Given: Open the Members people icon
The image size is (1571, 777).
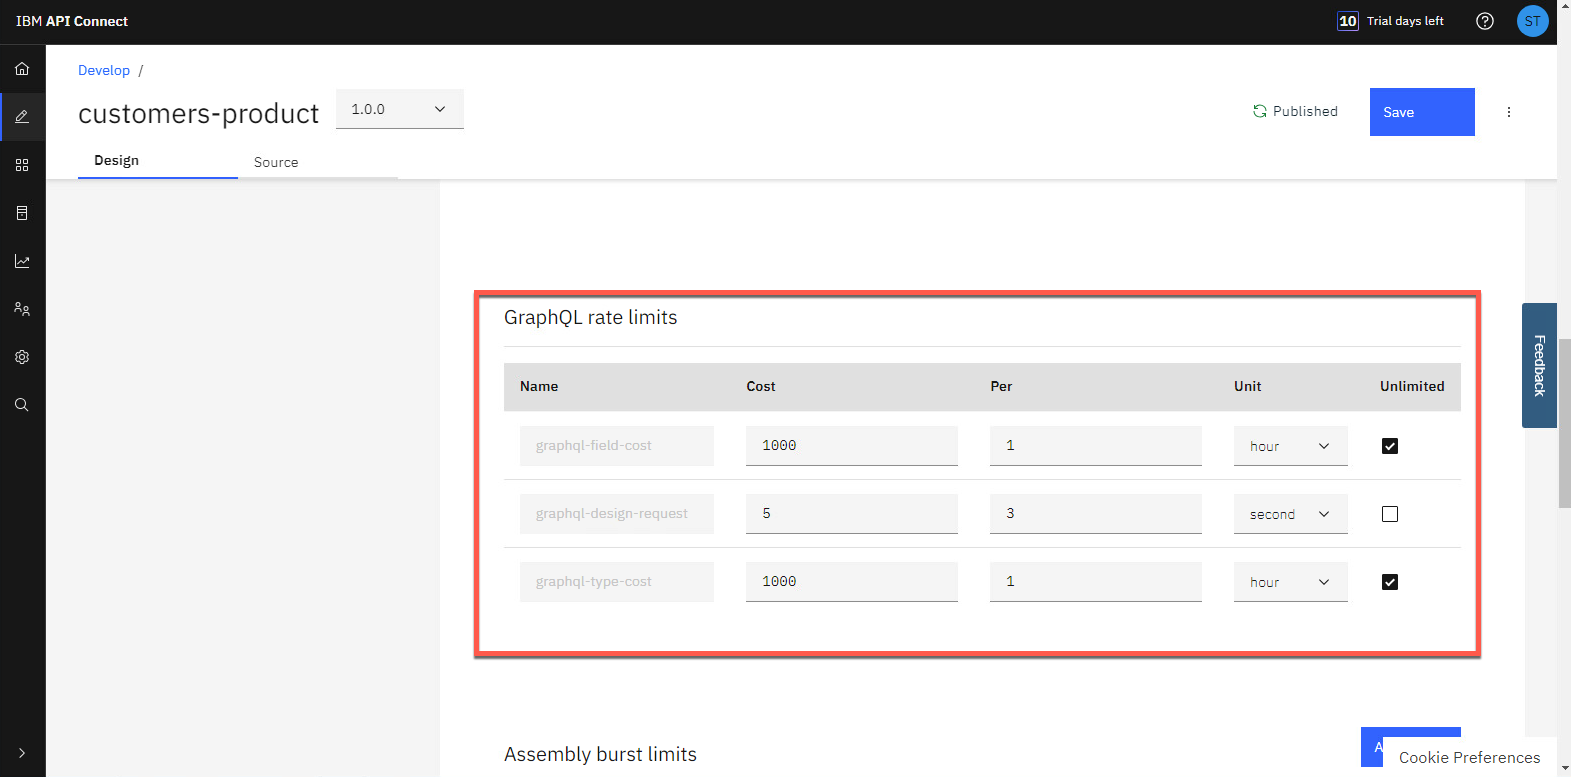Looking at the screenshot, I should coord(22,309).
